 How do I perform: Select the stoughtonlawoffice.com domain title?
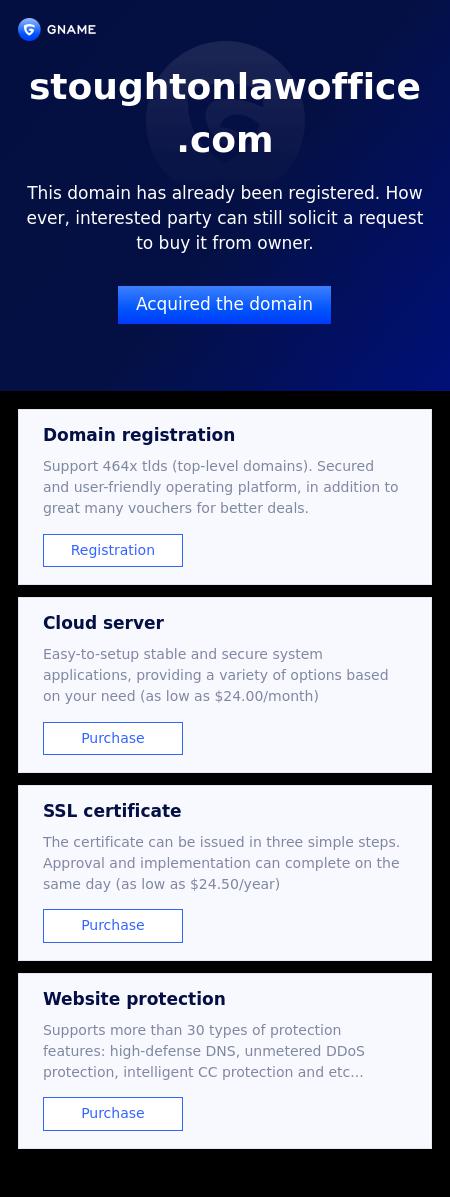tap(225, 113)
